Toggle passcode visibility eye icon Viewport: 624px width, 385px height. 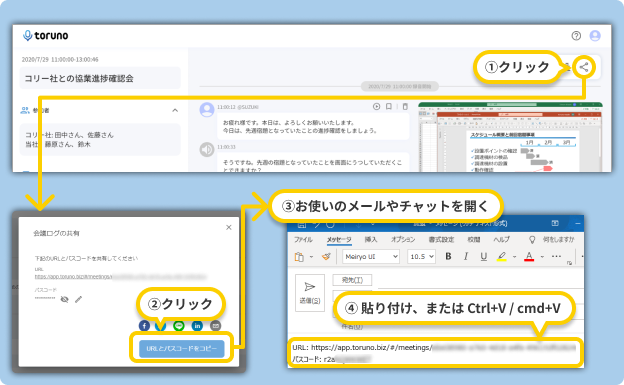coord(64,299)
